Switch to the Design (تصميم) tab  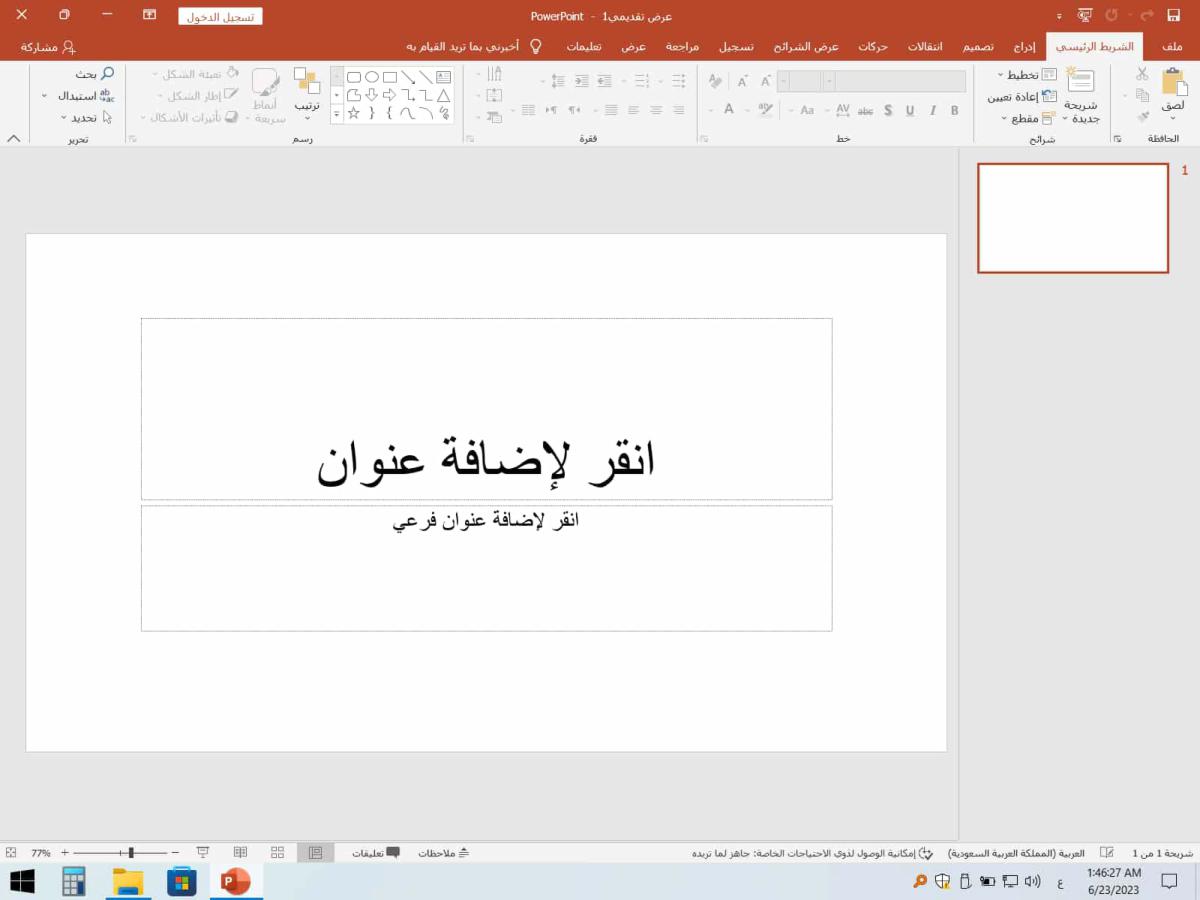978,47
